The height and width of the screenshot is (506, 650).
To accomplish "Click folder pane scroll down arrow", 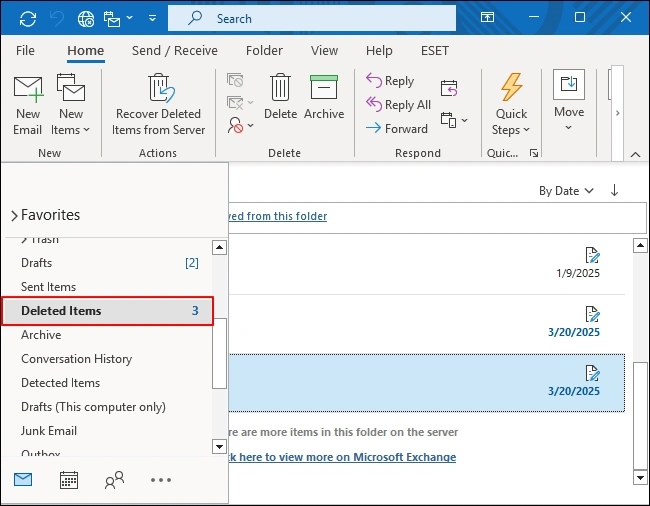I will point(219,447).
